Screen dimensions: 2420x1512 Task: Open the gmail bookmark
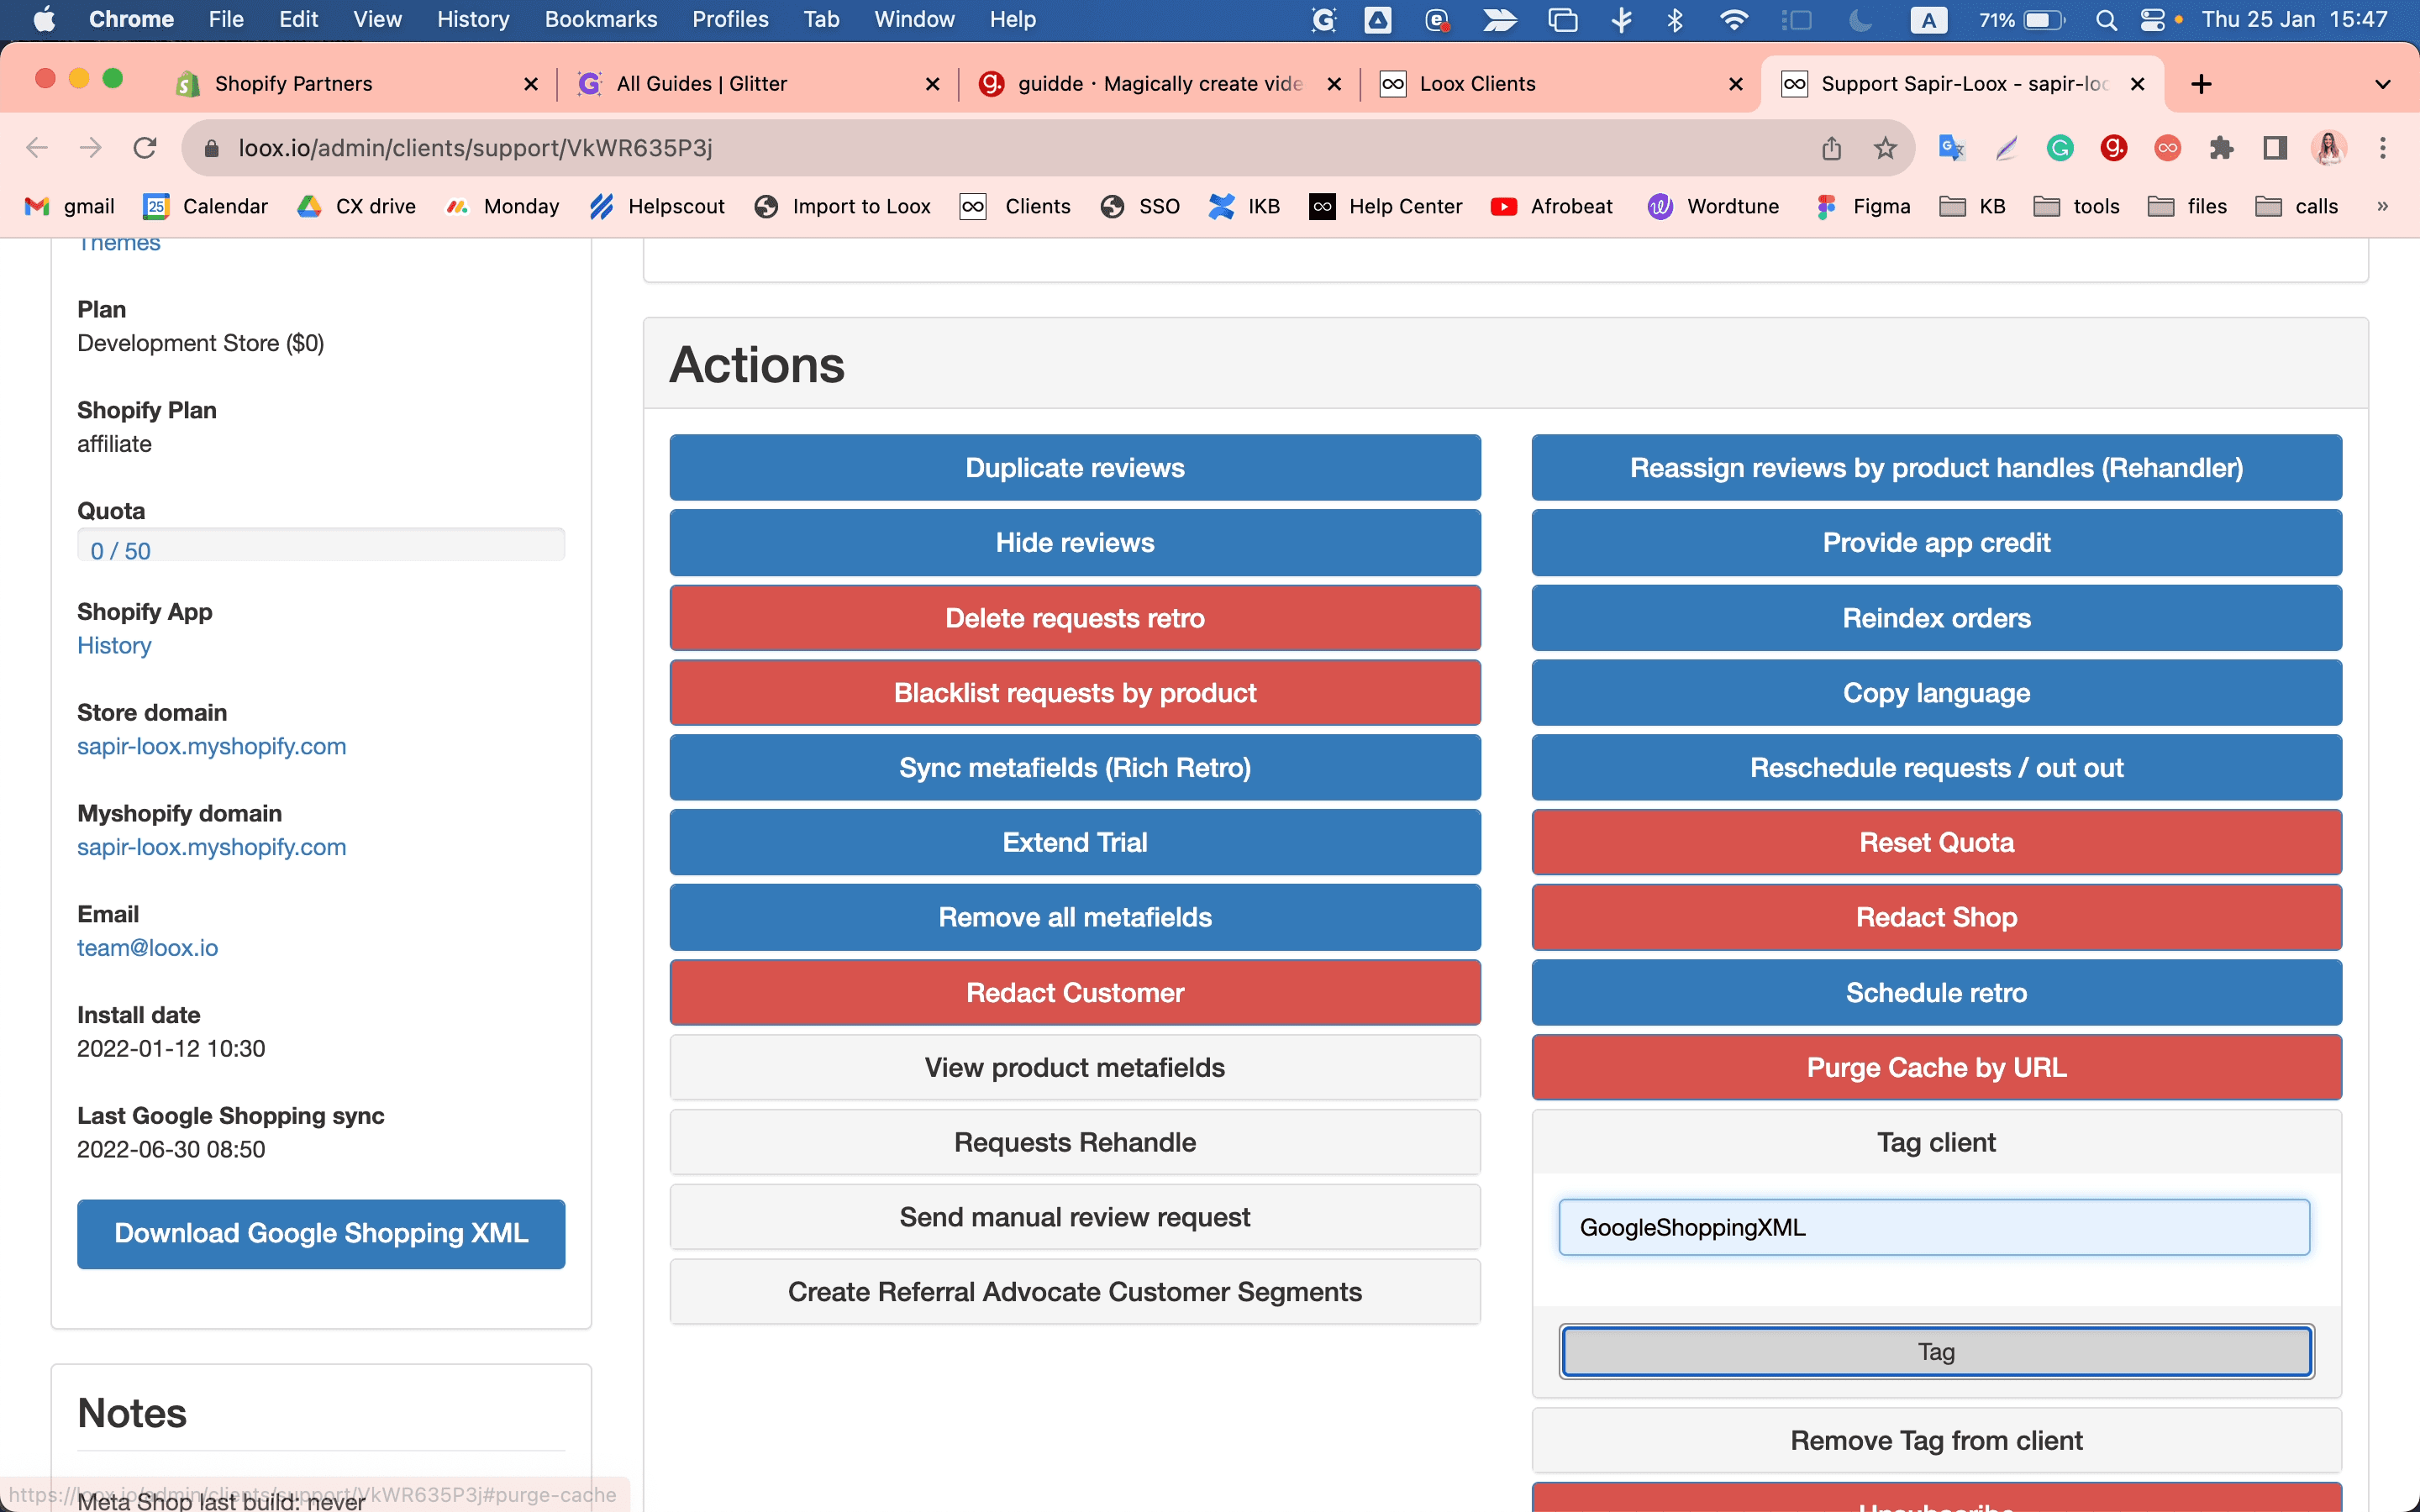69,206
